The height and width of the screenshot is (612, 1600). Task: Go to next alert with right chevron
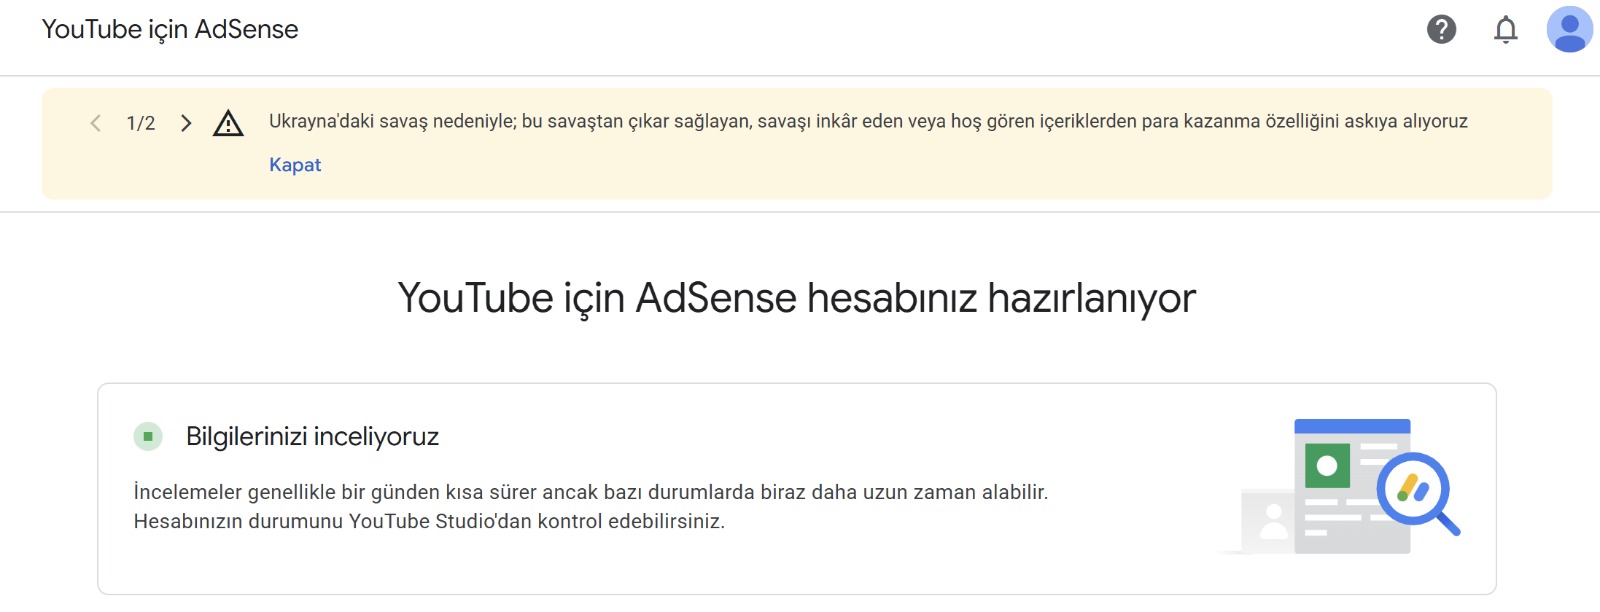[x=186, y=123]
